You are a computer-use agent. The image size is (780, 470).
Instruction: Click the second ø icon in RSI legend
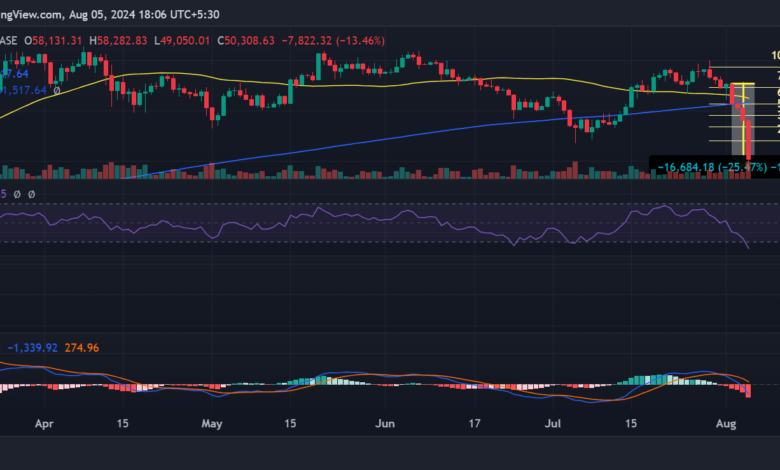tap(31, 194)
